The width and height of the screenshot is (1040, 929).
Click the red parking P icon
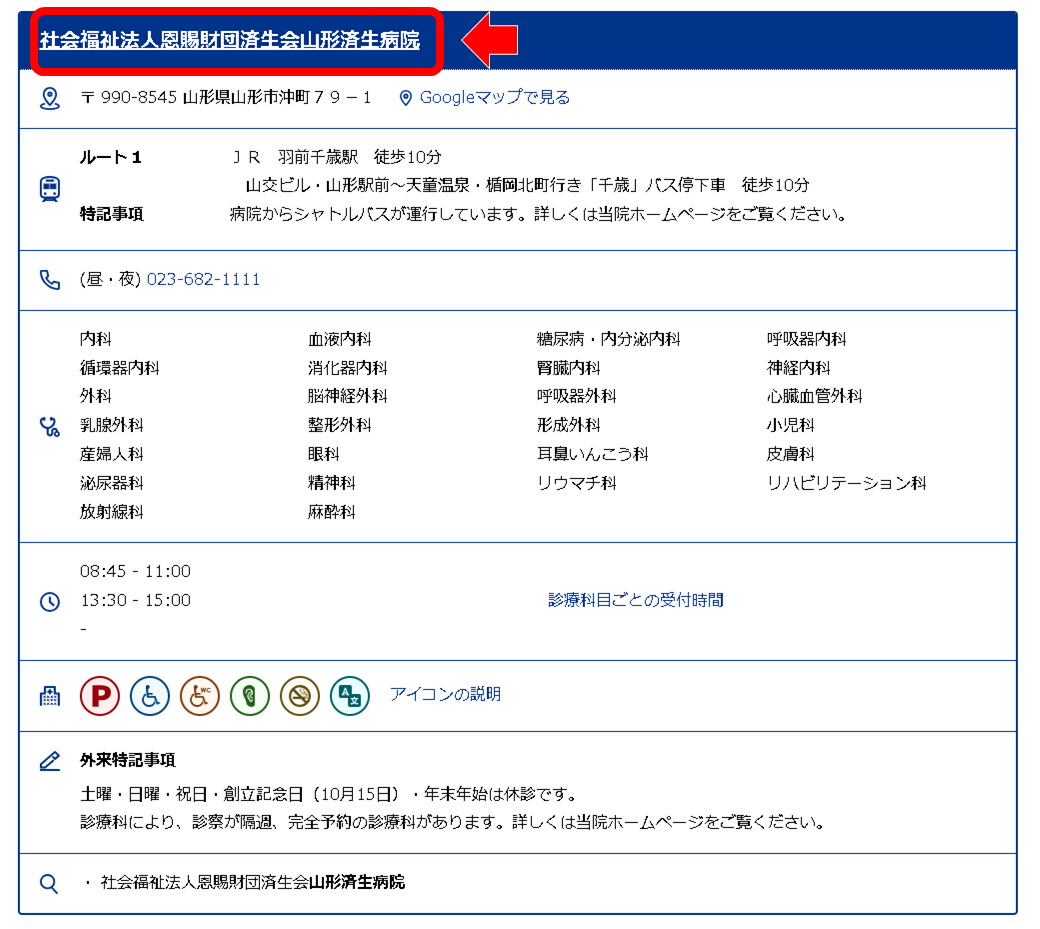point(99,696)
